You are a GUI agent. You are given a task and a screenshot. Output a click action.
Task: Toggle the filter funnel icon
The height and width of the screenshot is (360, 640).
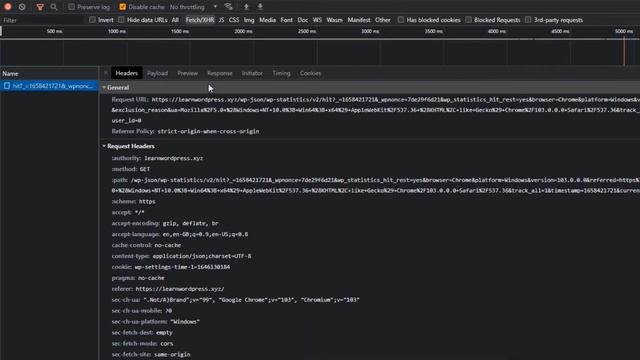coord(40,7)
